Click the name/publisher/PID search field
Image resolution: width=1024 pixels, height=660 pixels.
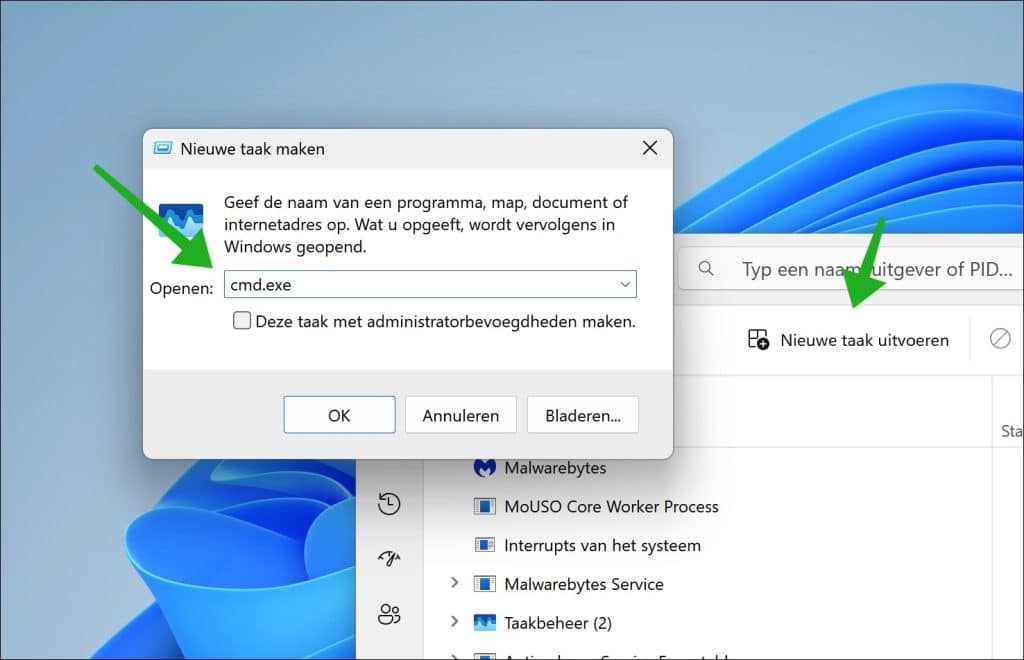pyautogui.click(x=860, y=268)
